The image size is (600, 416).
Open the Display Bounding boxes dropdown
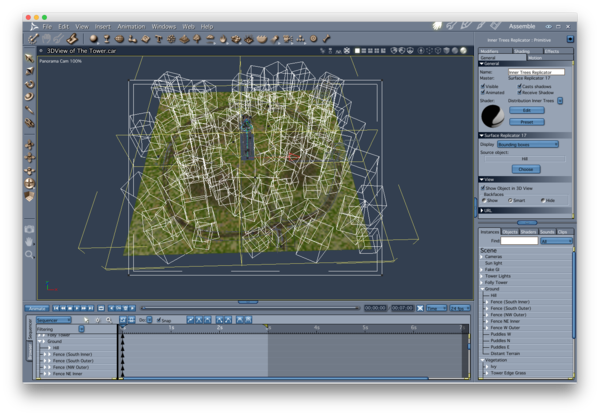pos(528,144)
